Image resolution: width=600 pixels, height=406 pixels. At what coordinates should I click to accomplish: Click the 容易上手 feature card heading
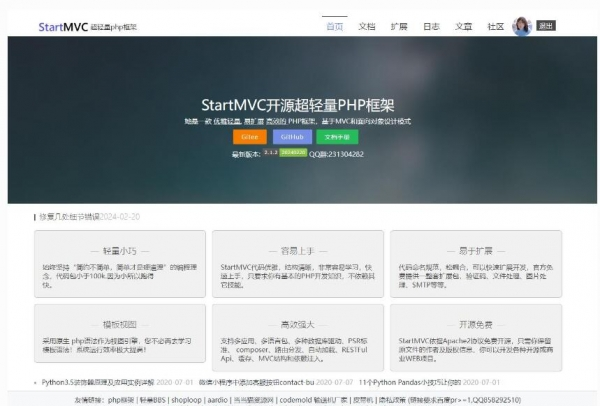point(297,251)
